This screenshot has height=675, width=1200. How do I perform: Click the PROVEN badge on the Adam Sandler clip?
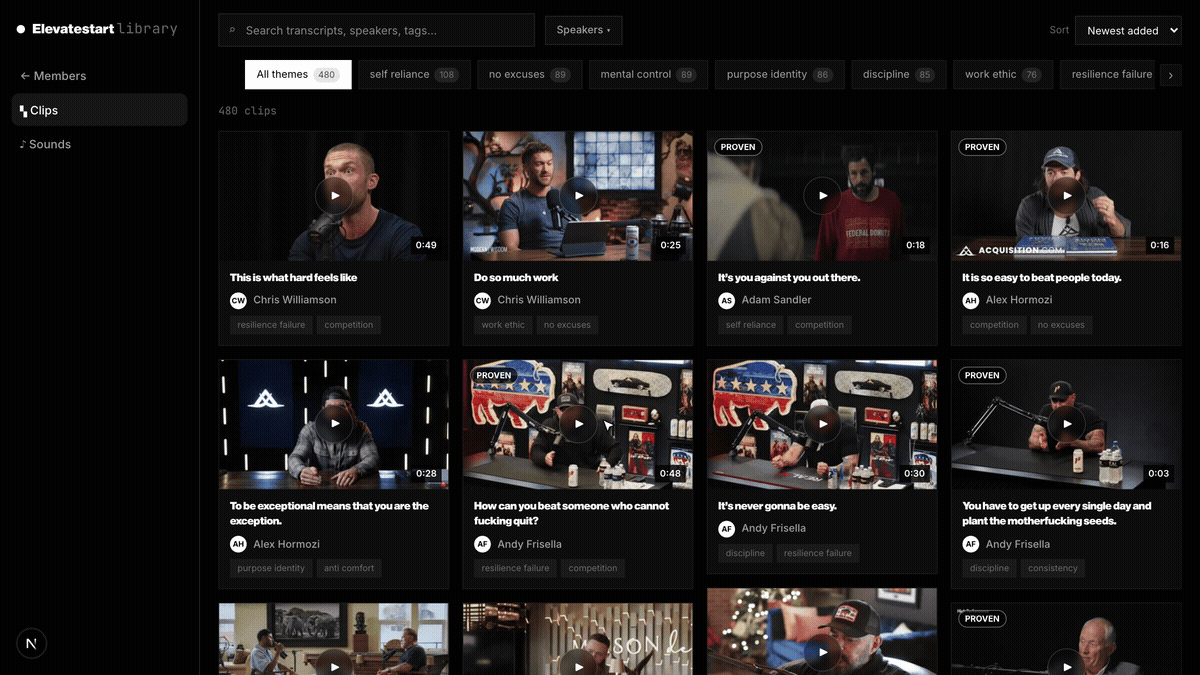[x=738, y=147]
